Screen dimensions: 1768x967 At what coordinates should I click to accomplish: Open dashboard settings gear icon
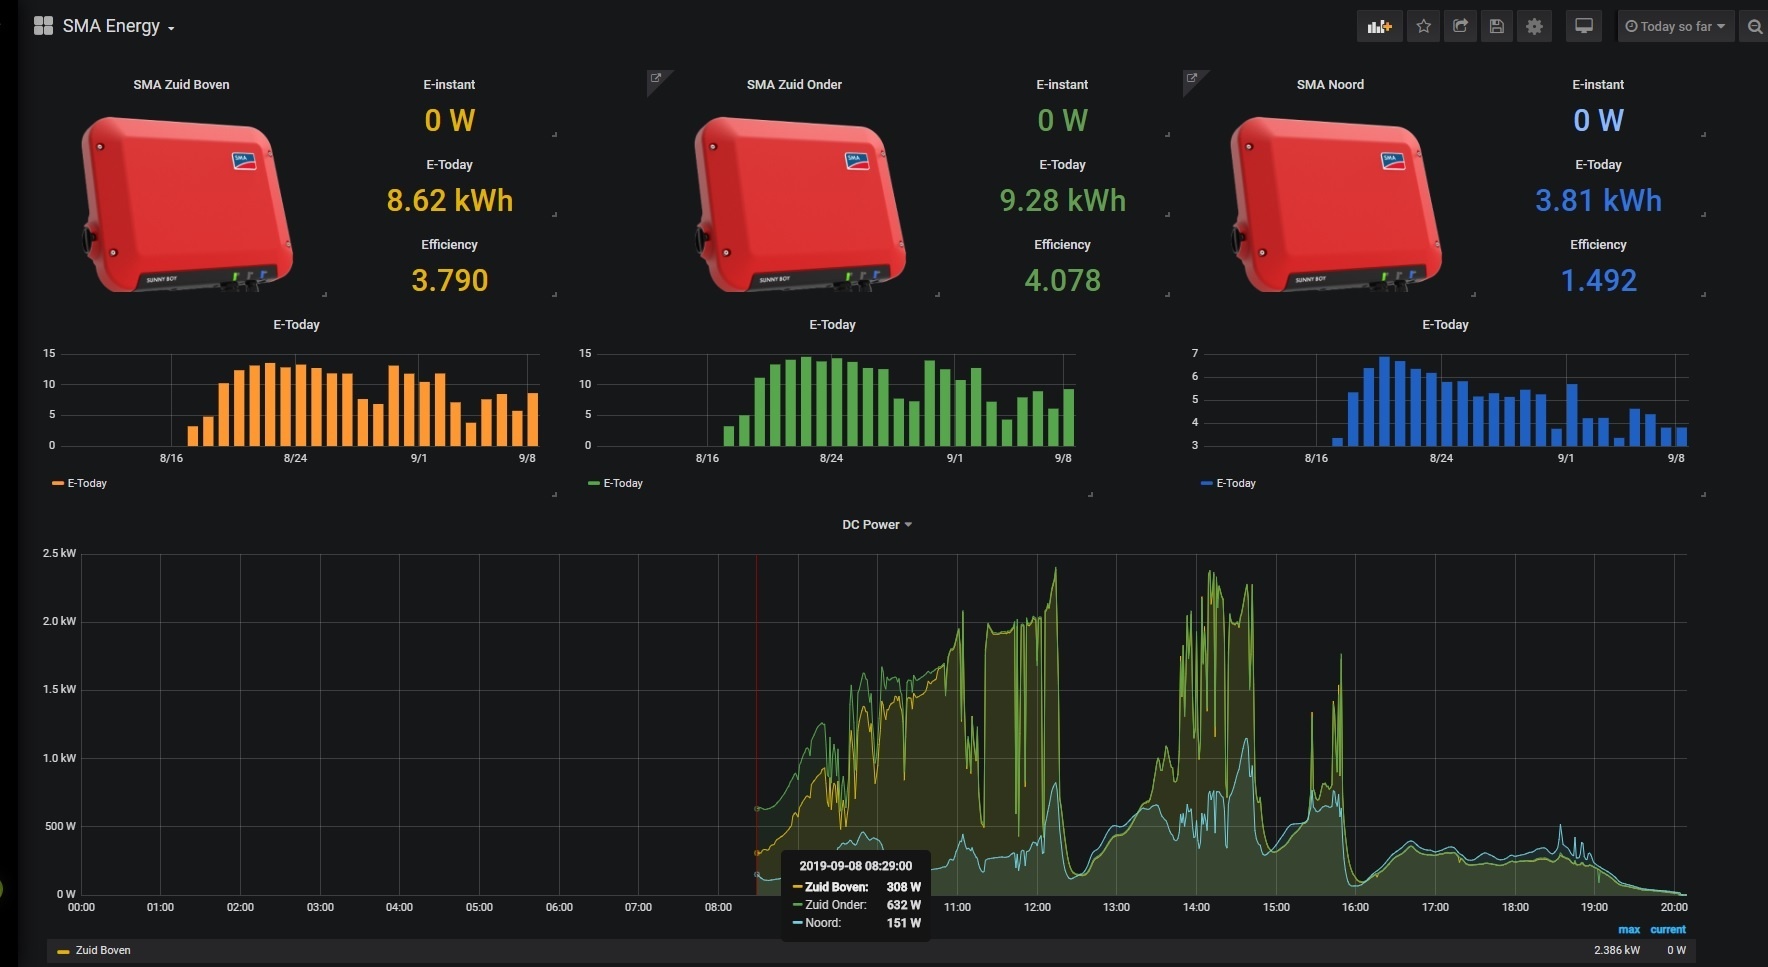[x=1534, y=27]
